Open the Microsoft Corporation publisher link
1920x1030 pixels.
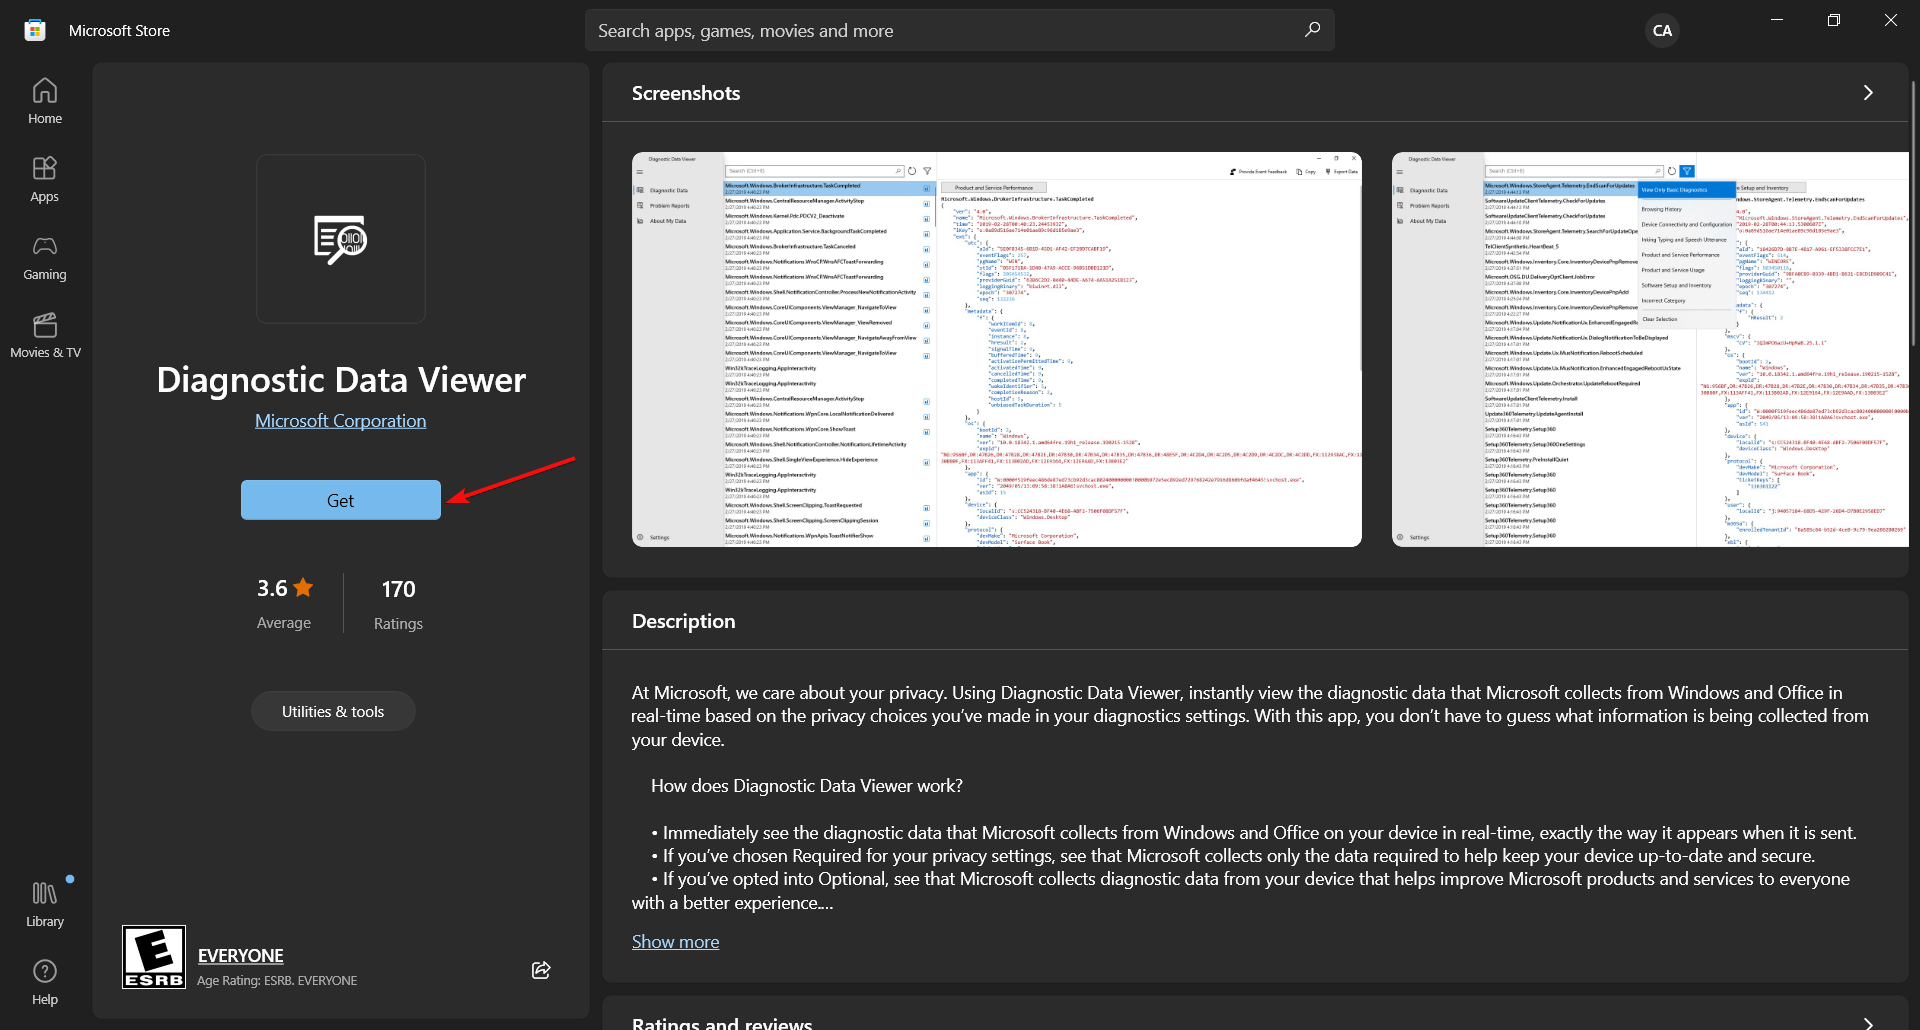pos(341,421)
